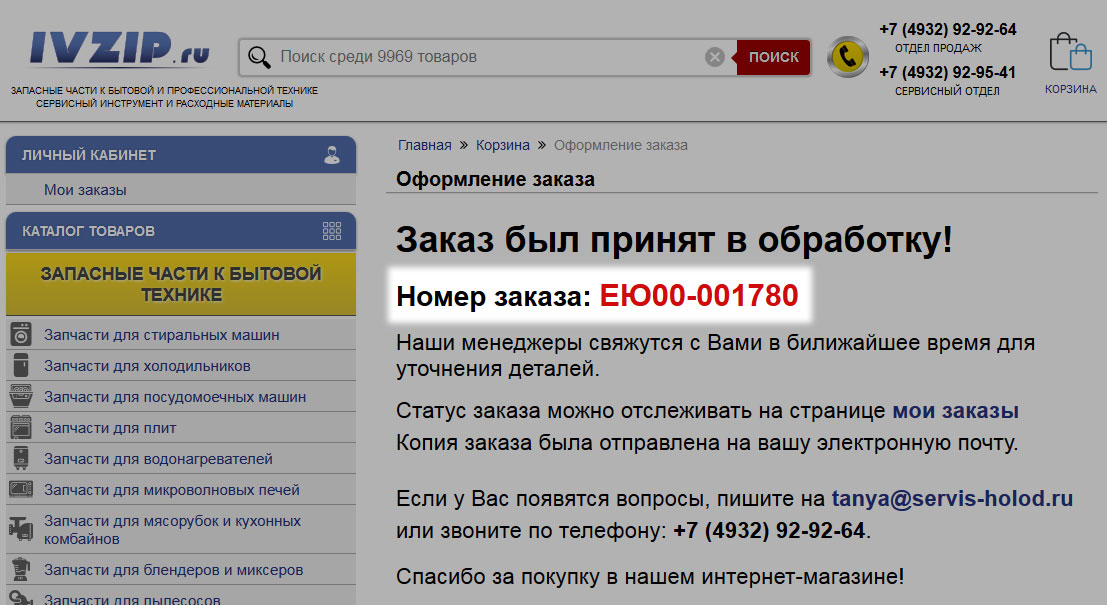
Task: Expand Запасные части к бытовой технике section
Action: coord(181,284)
